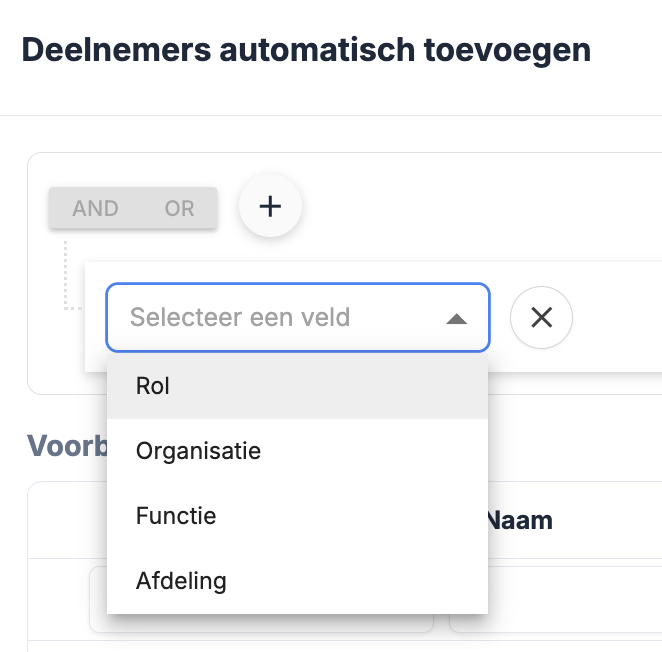Click the 'Naam' column header
Screen dimensions: 662x652
[520, 520]
